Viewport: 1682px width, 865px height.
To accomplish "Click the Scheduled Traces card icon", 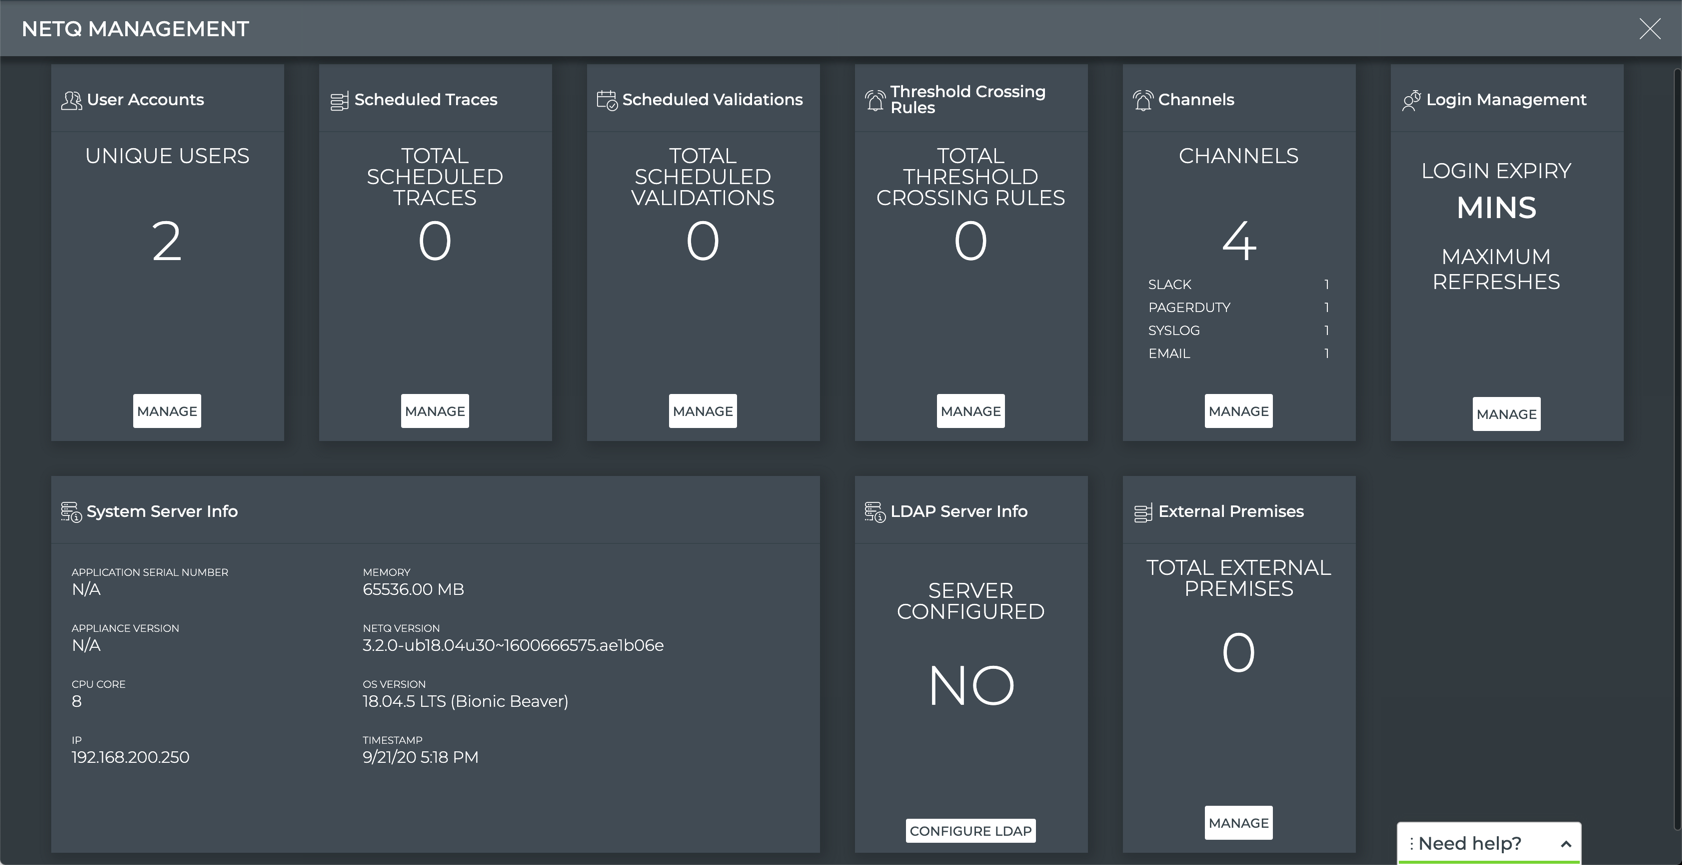I will pos(339,100).
